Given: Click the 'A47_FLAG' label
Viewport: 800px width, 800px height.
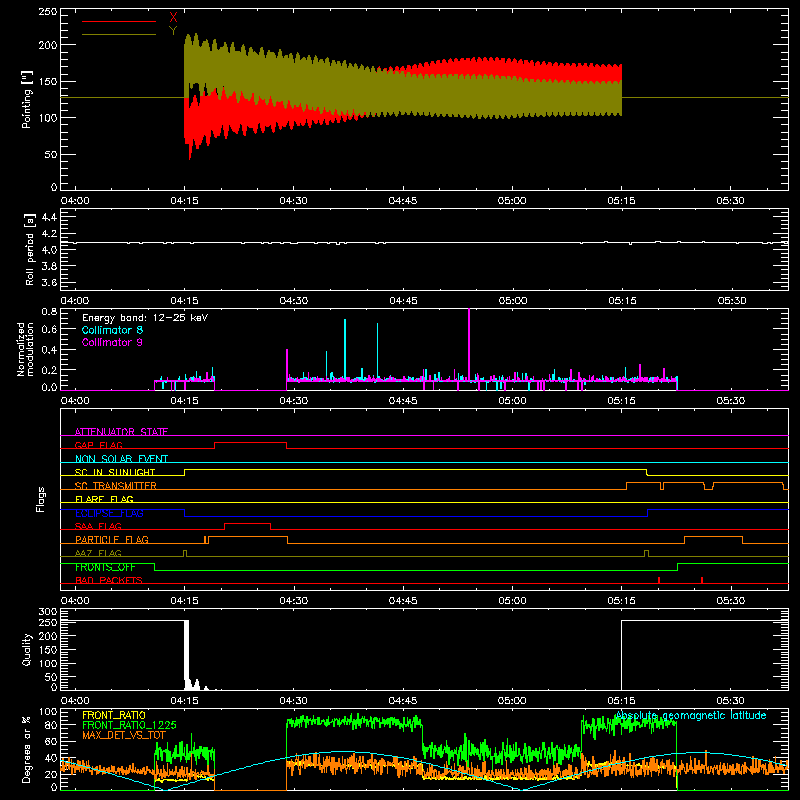Looking at the screenshot, I should 98,553.
